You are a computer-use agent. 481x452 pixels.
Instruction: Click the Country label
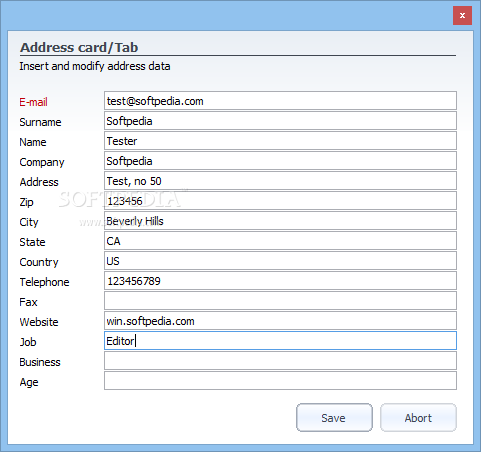[39, 262]
